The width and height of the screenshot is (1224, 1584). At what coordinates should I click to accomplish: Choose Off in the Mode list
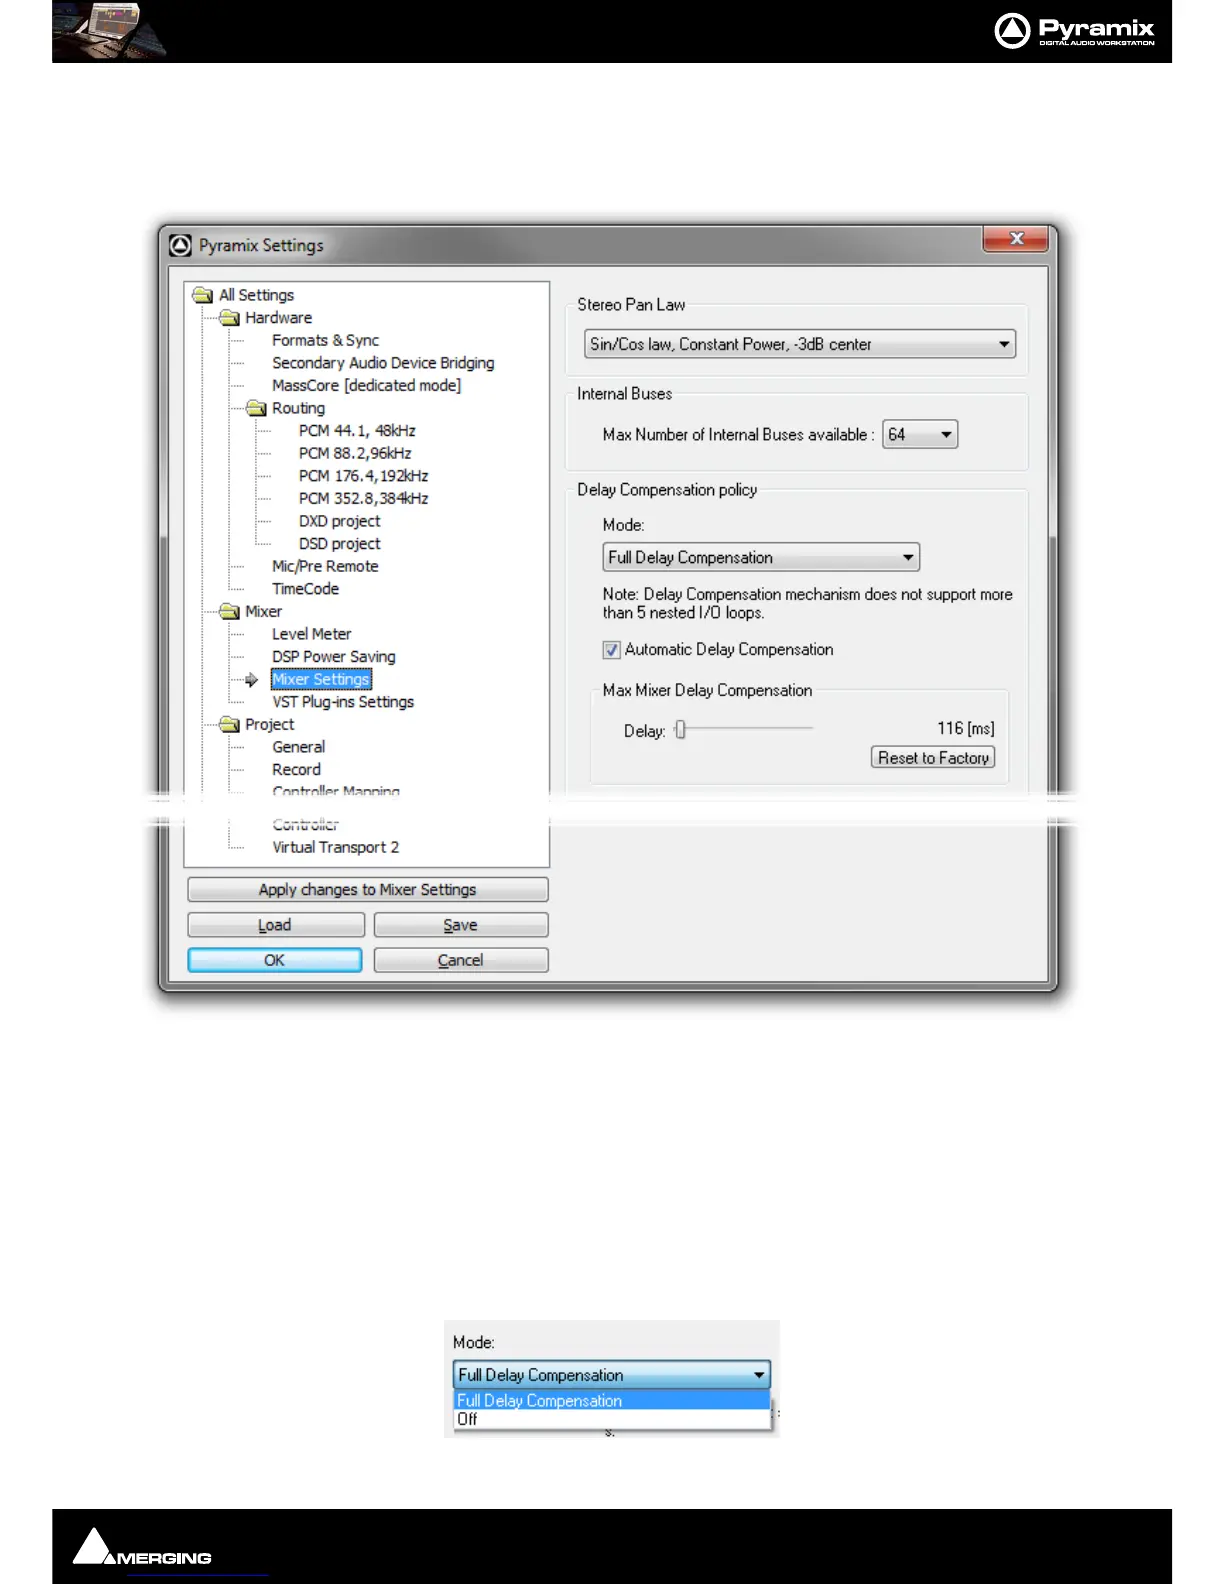click(x=612, y=1419)
